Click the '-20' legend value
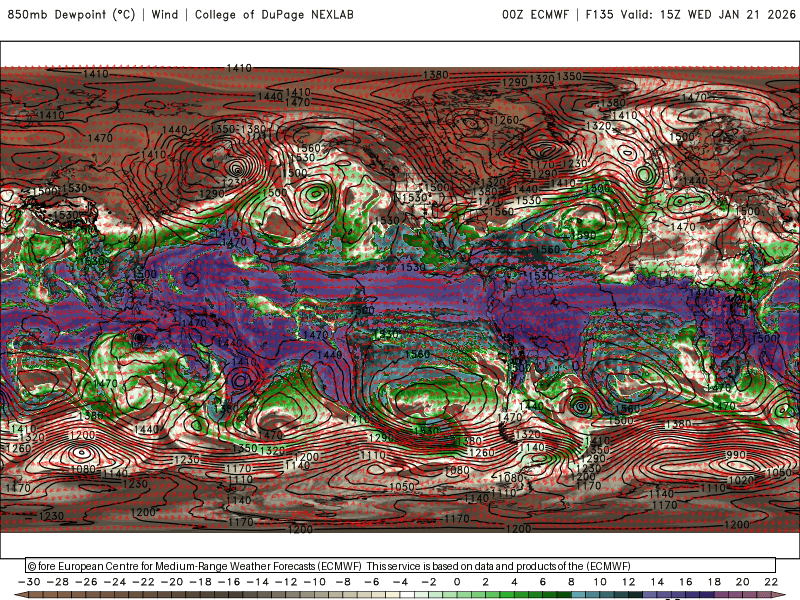This screenshot has height=600, width=800. click(172, 582)
